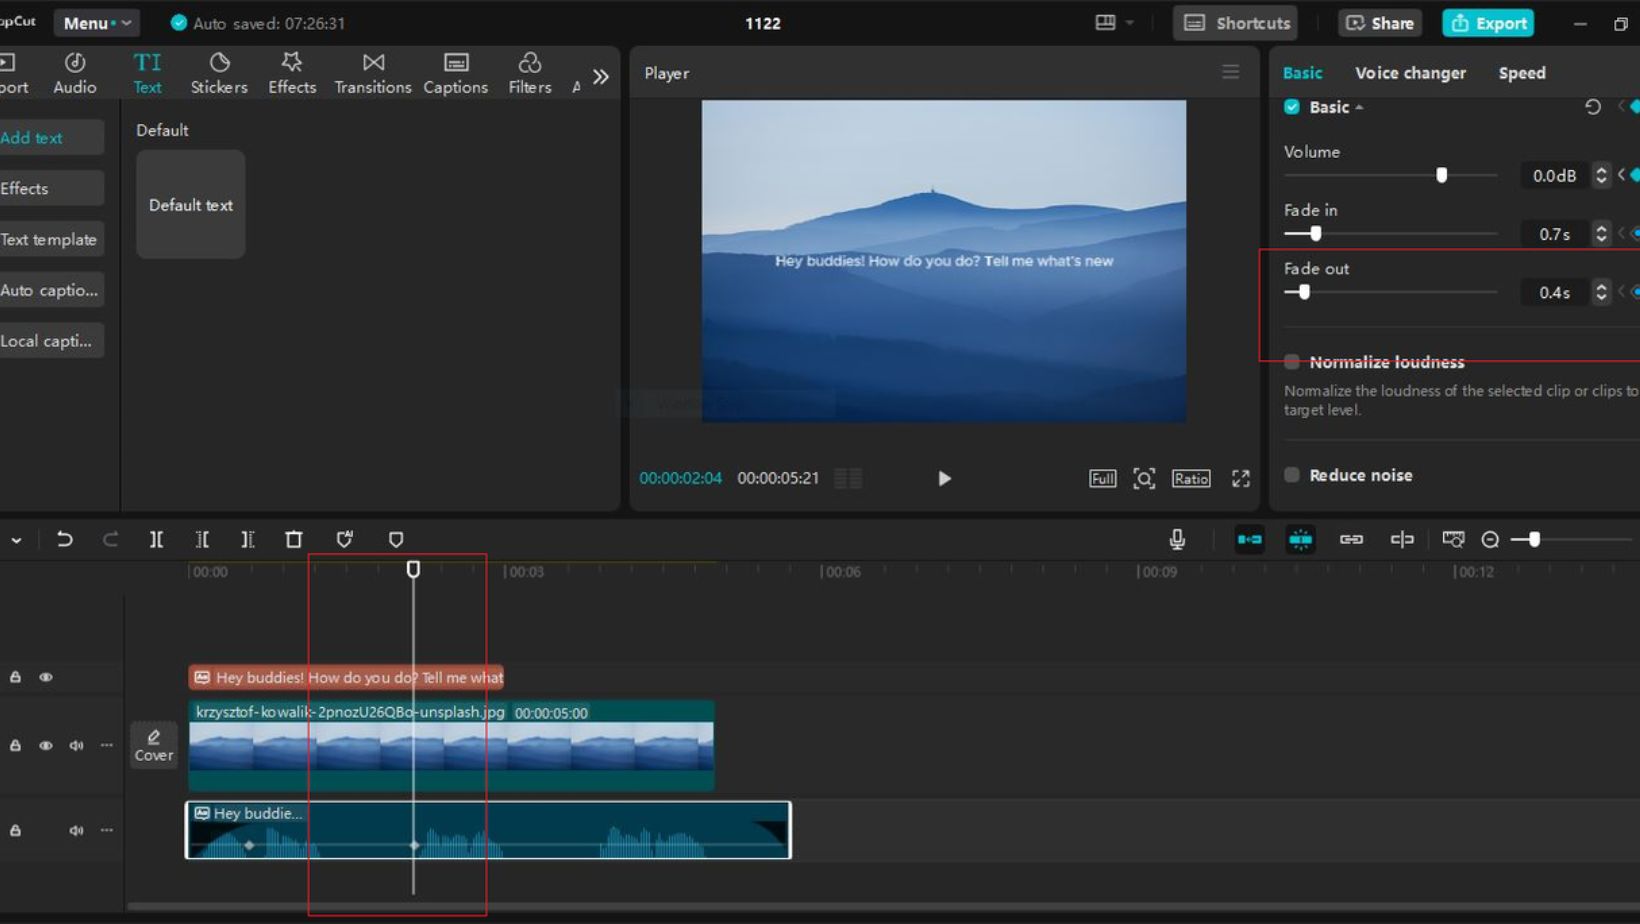
Task: Click the timeline zoom-out minus icon
Action: coord(1490,539)
